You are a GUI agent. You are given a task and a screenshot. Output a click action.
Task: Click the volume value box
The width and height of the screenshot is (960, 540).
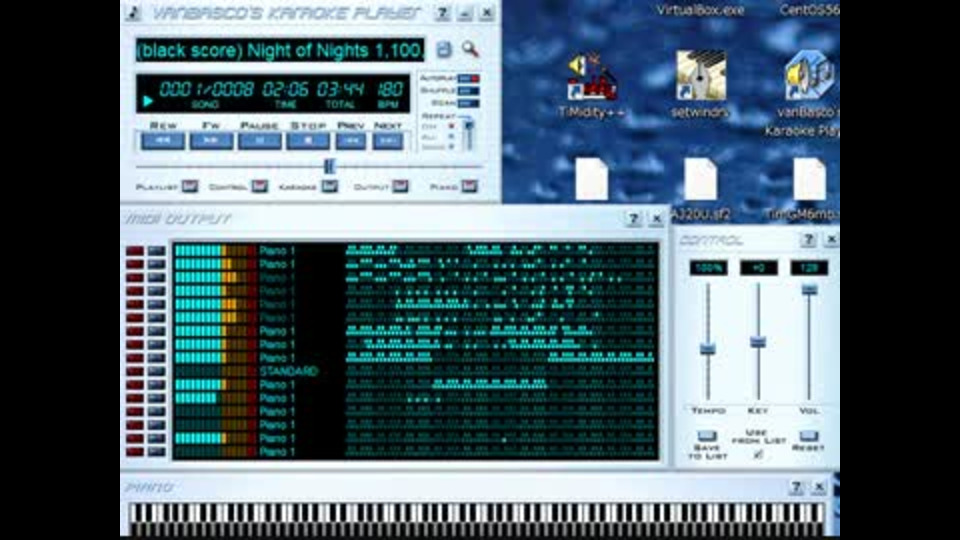coord(809,268)
